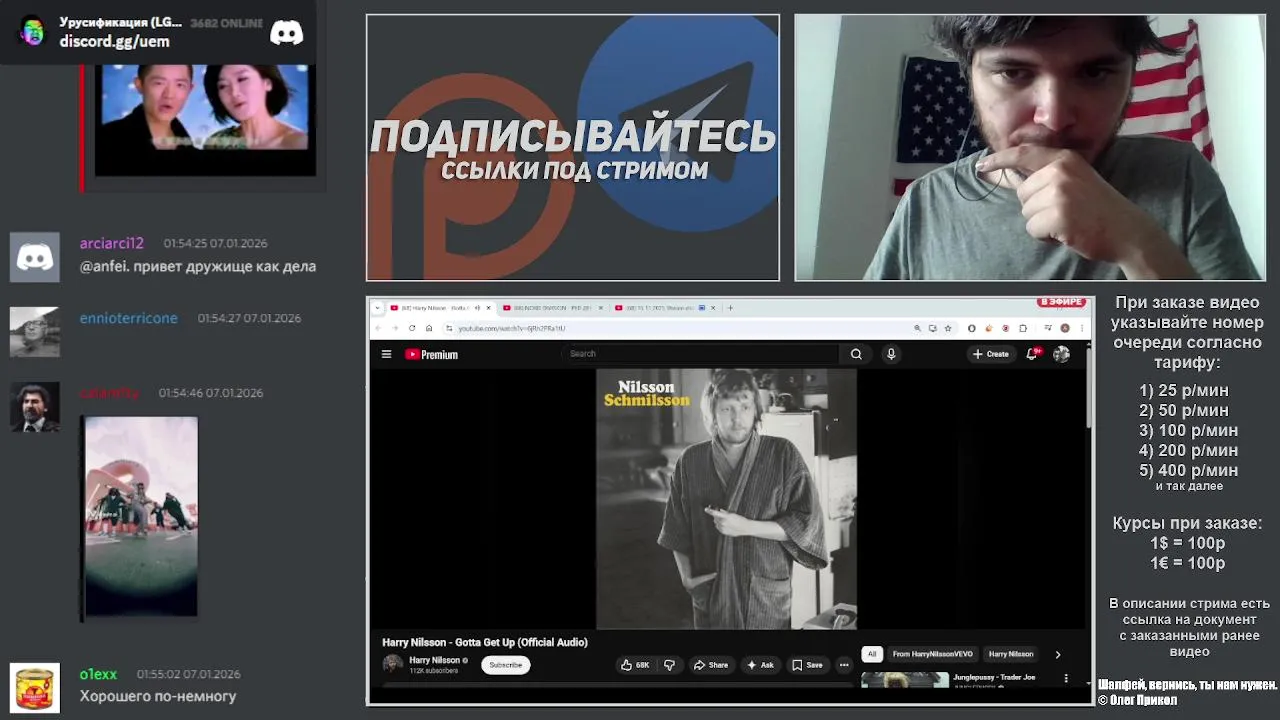Screen dimensions: 1280x720
Task: Click the discord.gg/uem invite text
Action: coord(114,41)
